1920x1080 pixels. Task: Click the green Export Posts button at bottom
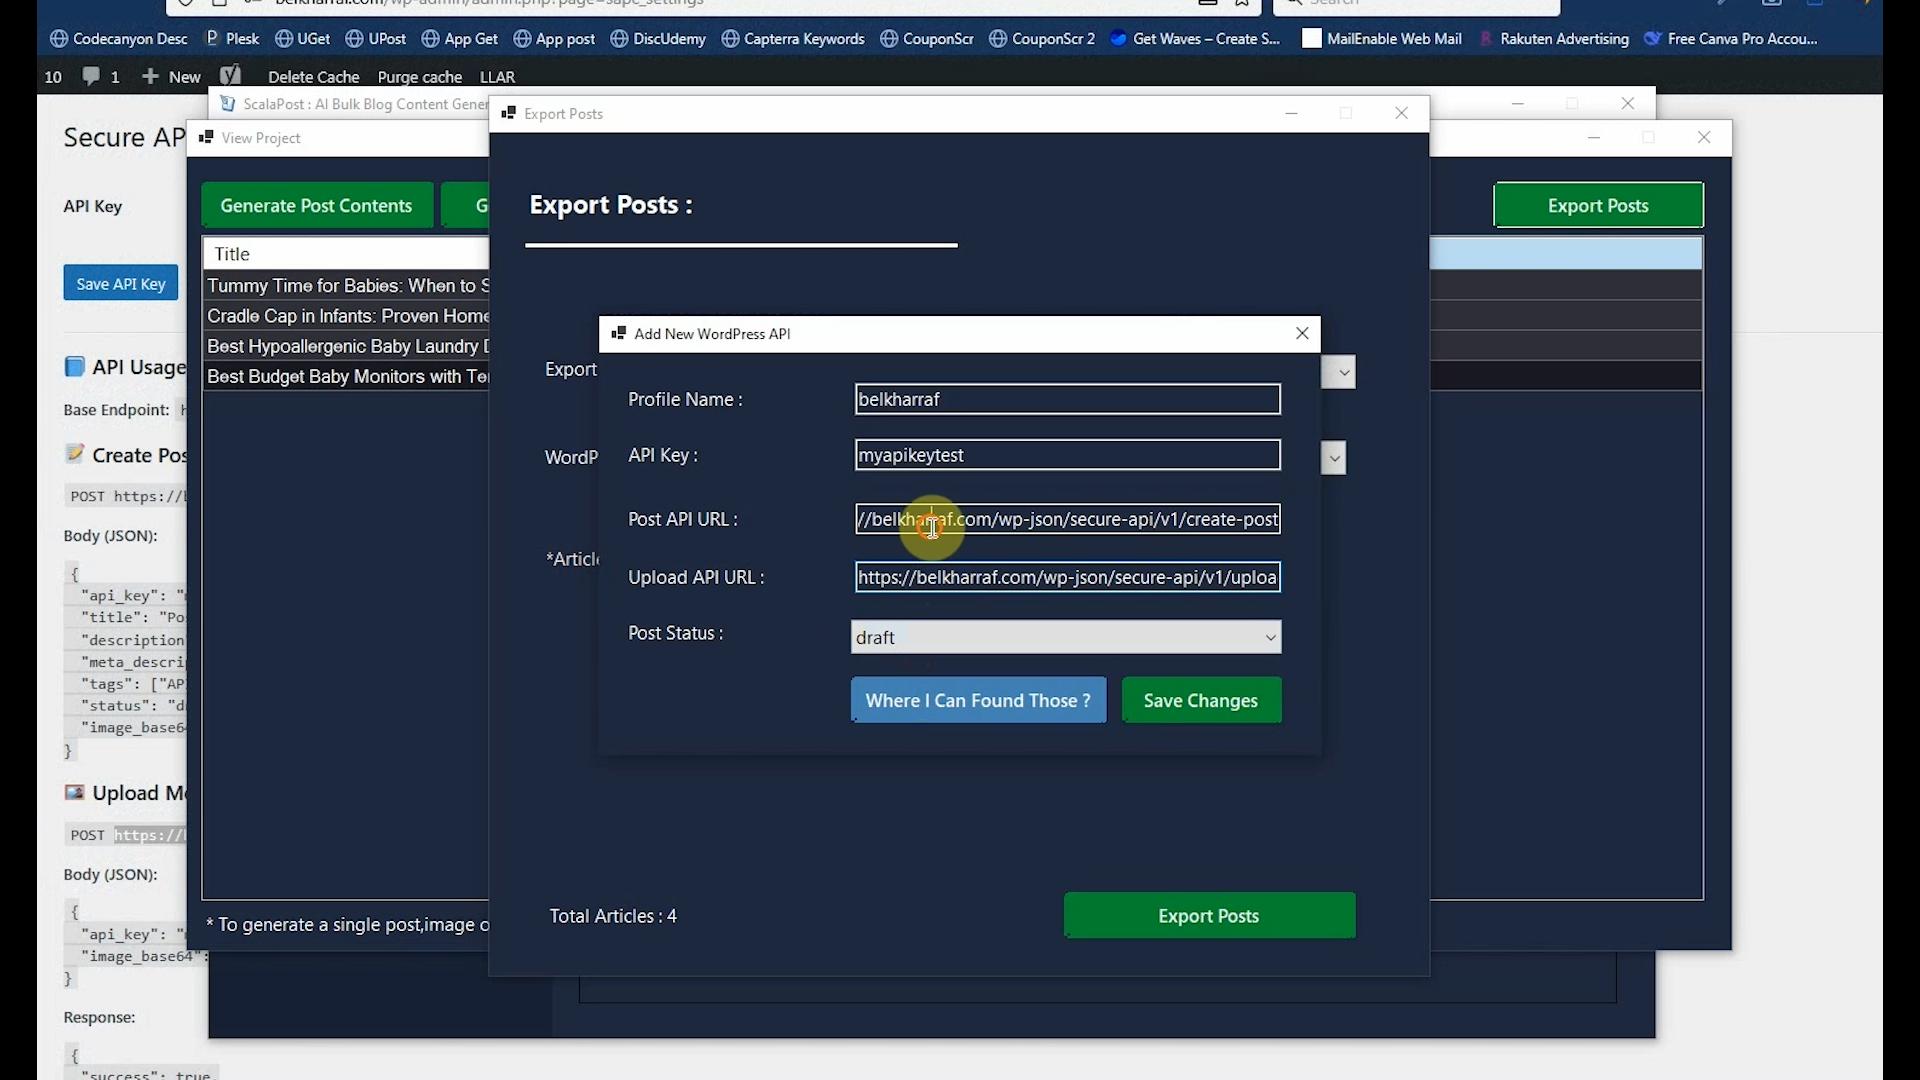pos(1208,915)
